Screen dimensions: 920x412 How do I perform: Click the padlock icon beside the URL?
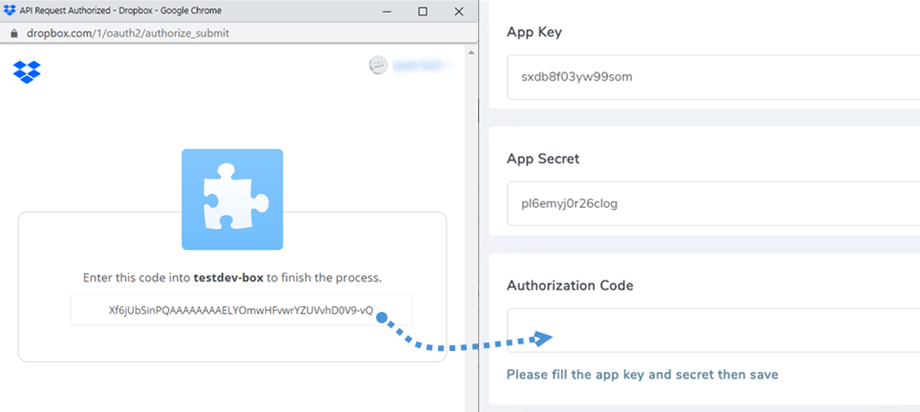coord(12,32)
